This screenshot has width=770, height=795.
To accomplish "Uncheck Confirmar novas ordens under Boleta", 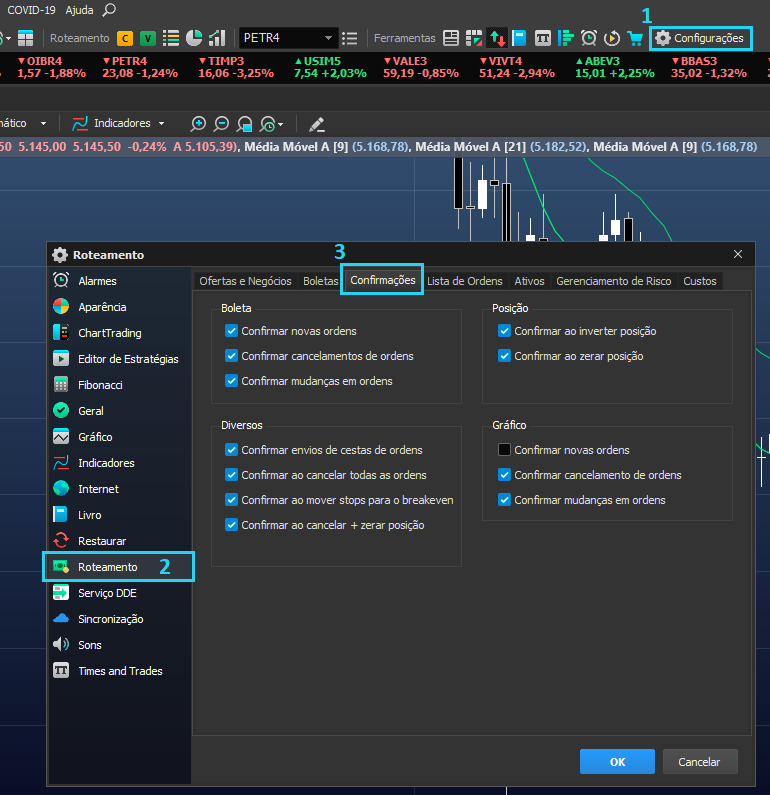I will [x=232, y=331].
